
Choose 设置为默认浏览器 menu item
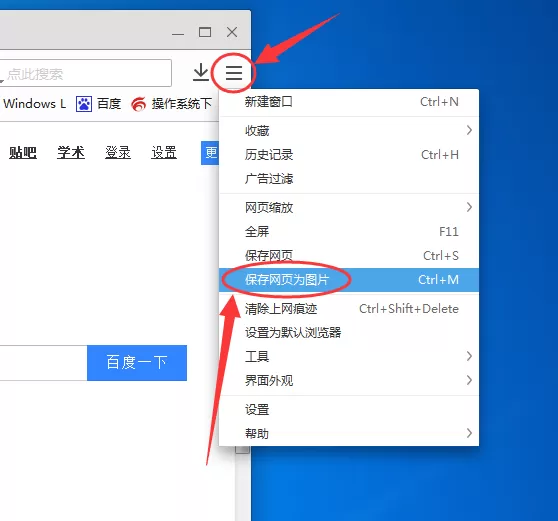tap(349, 332)
